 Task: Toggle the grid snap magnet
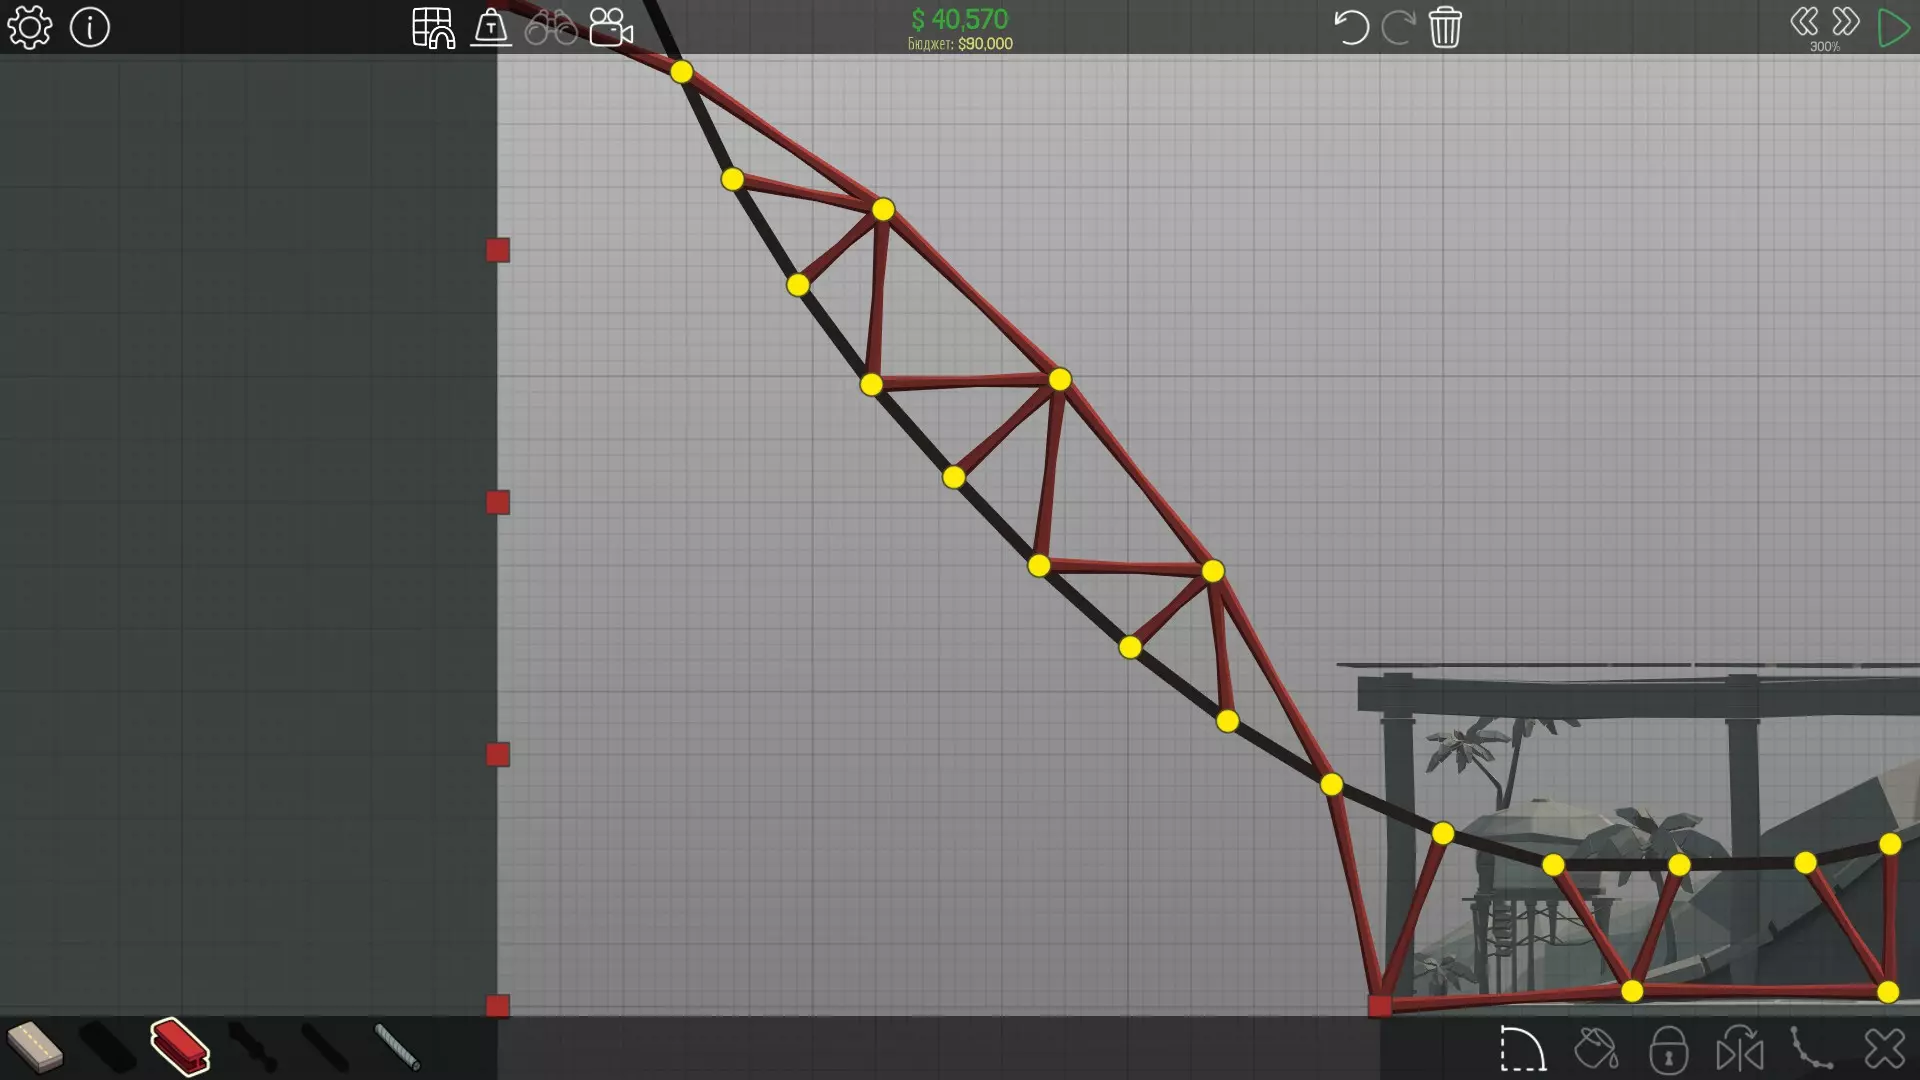coord(433,28)
